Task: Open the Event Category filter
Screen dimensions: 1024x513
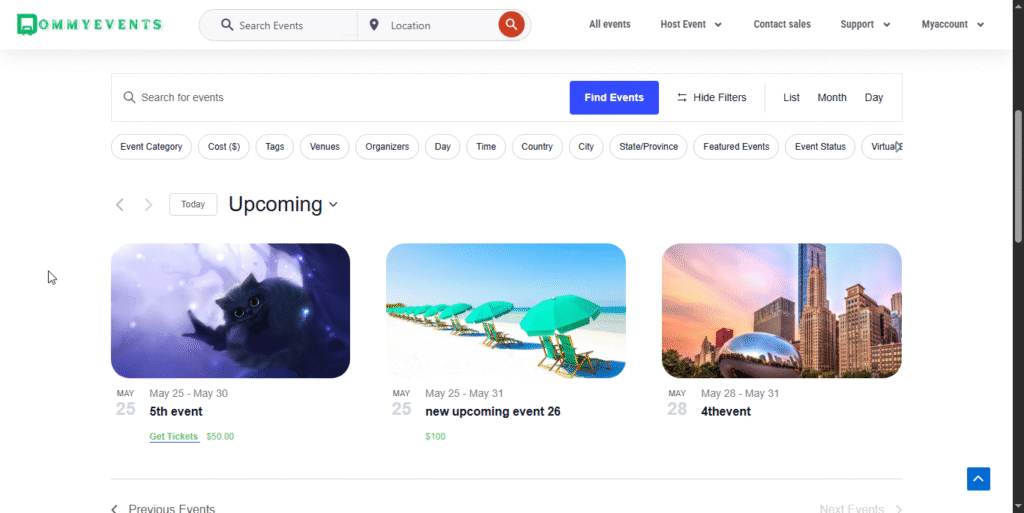Action: (x=152, y=147)
